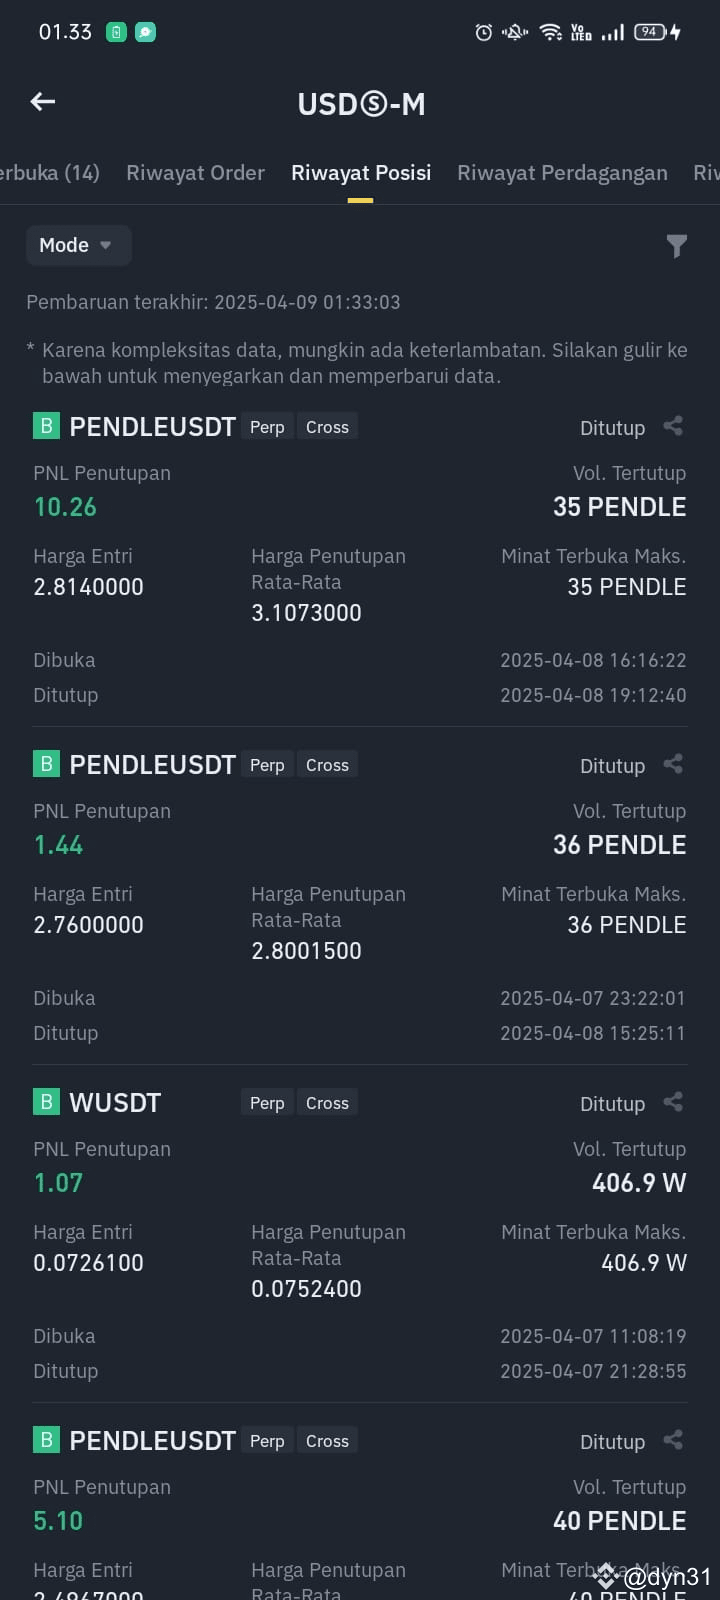720x1600 pixels.
Task: Switch to Riwayat Order tab
Action: [195, 173]
